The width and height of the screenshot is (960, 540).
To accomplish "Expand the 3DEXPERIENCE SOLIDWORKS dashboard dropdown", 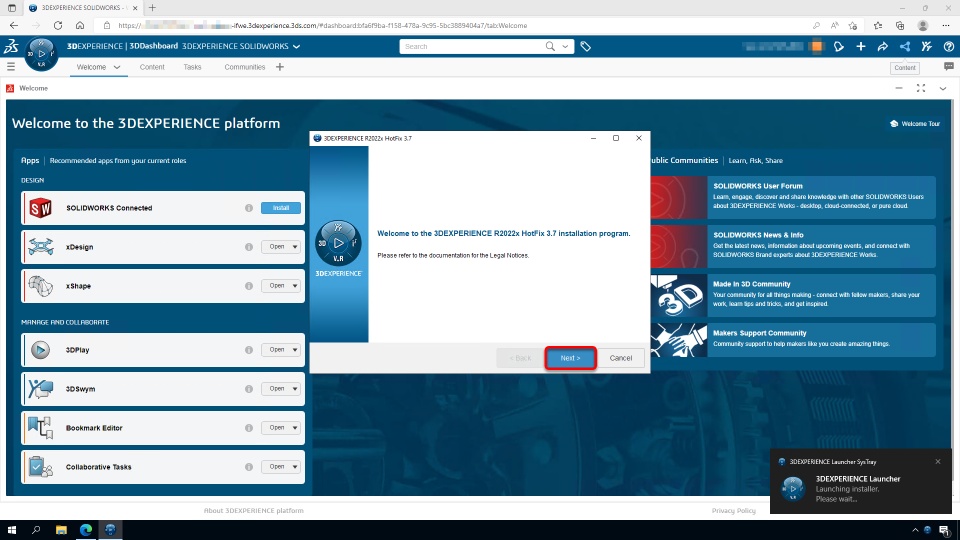I will [x=296, y=47].
